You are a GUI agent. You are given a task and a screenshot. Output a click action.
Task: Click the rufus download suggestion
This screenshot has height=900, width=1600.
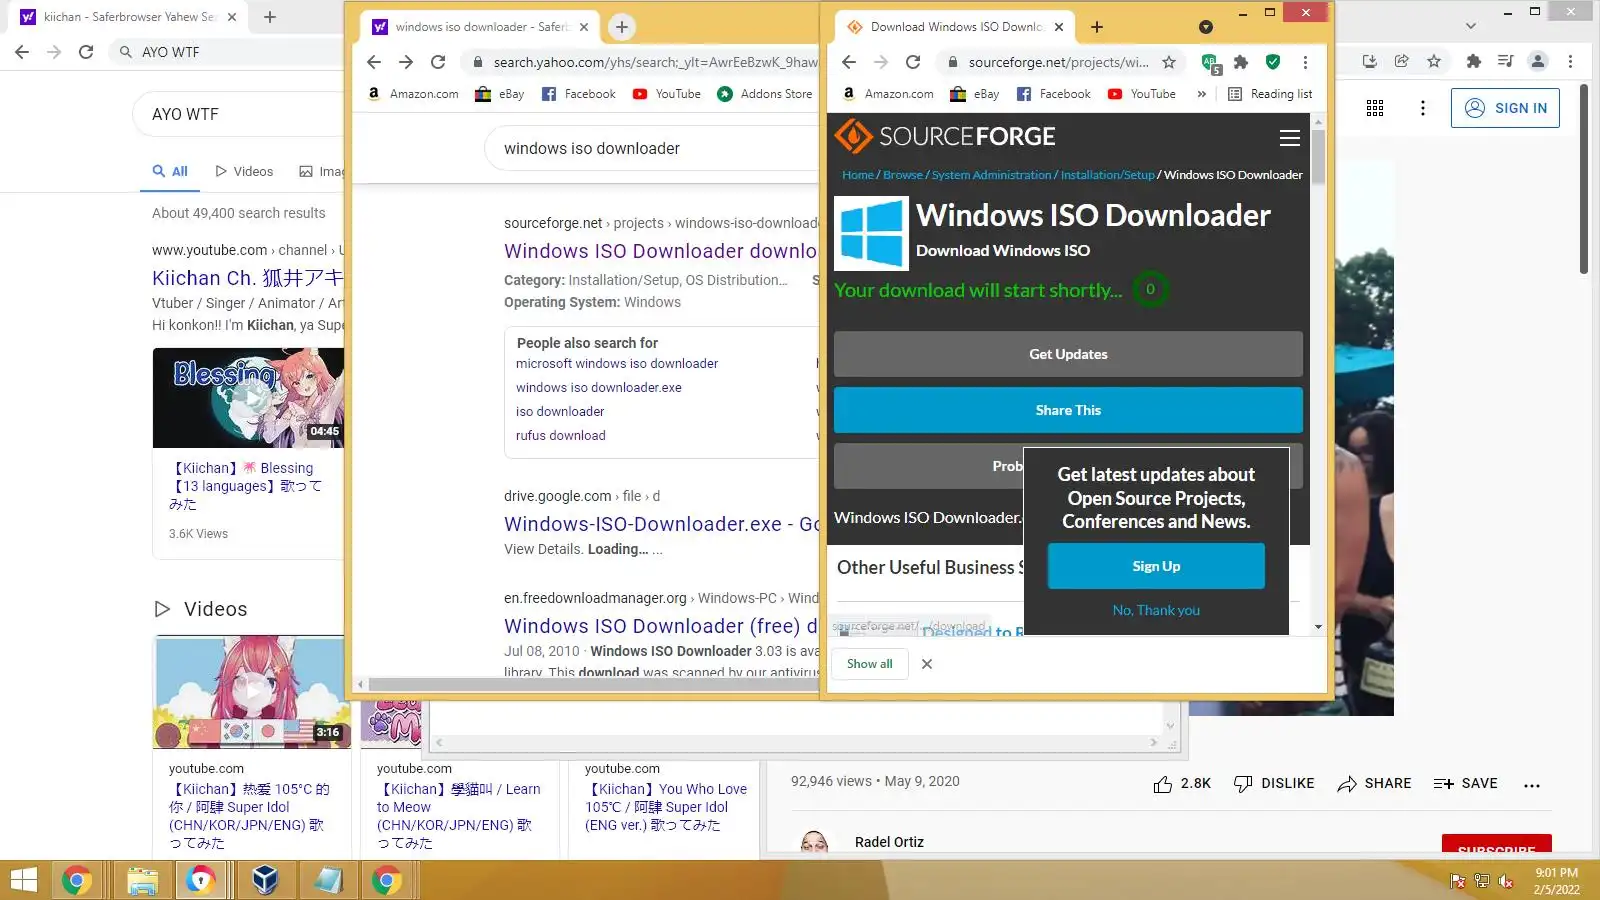point(561,436)
